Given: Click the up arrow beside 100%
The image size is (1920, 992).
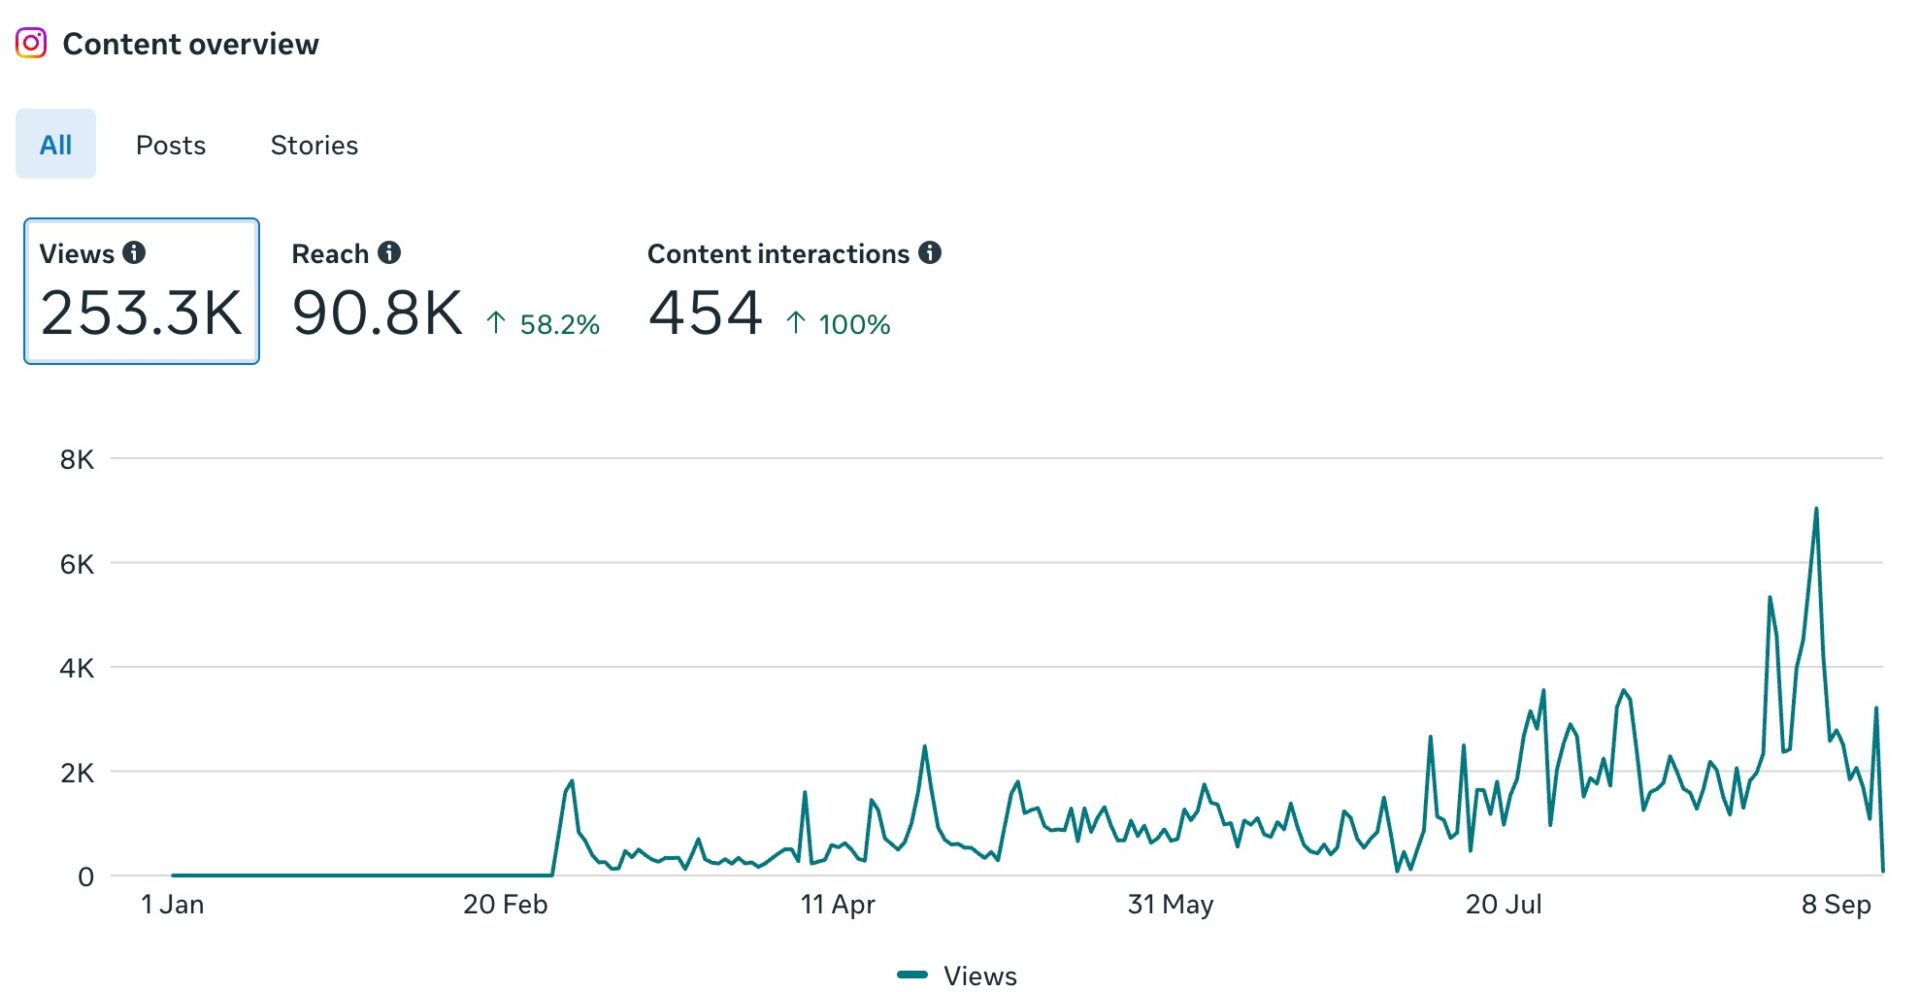Looking at the screenshot, I should [796, 323].
